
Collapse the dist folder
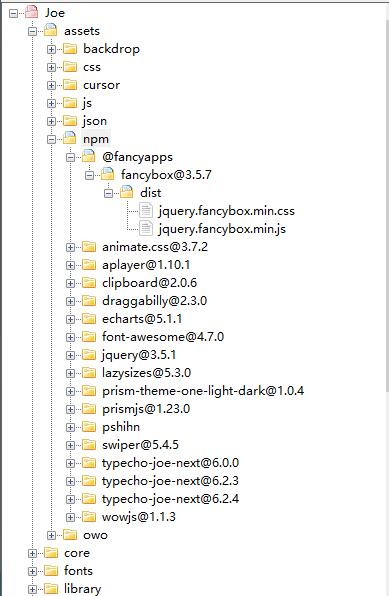108,193
